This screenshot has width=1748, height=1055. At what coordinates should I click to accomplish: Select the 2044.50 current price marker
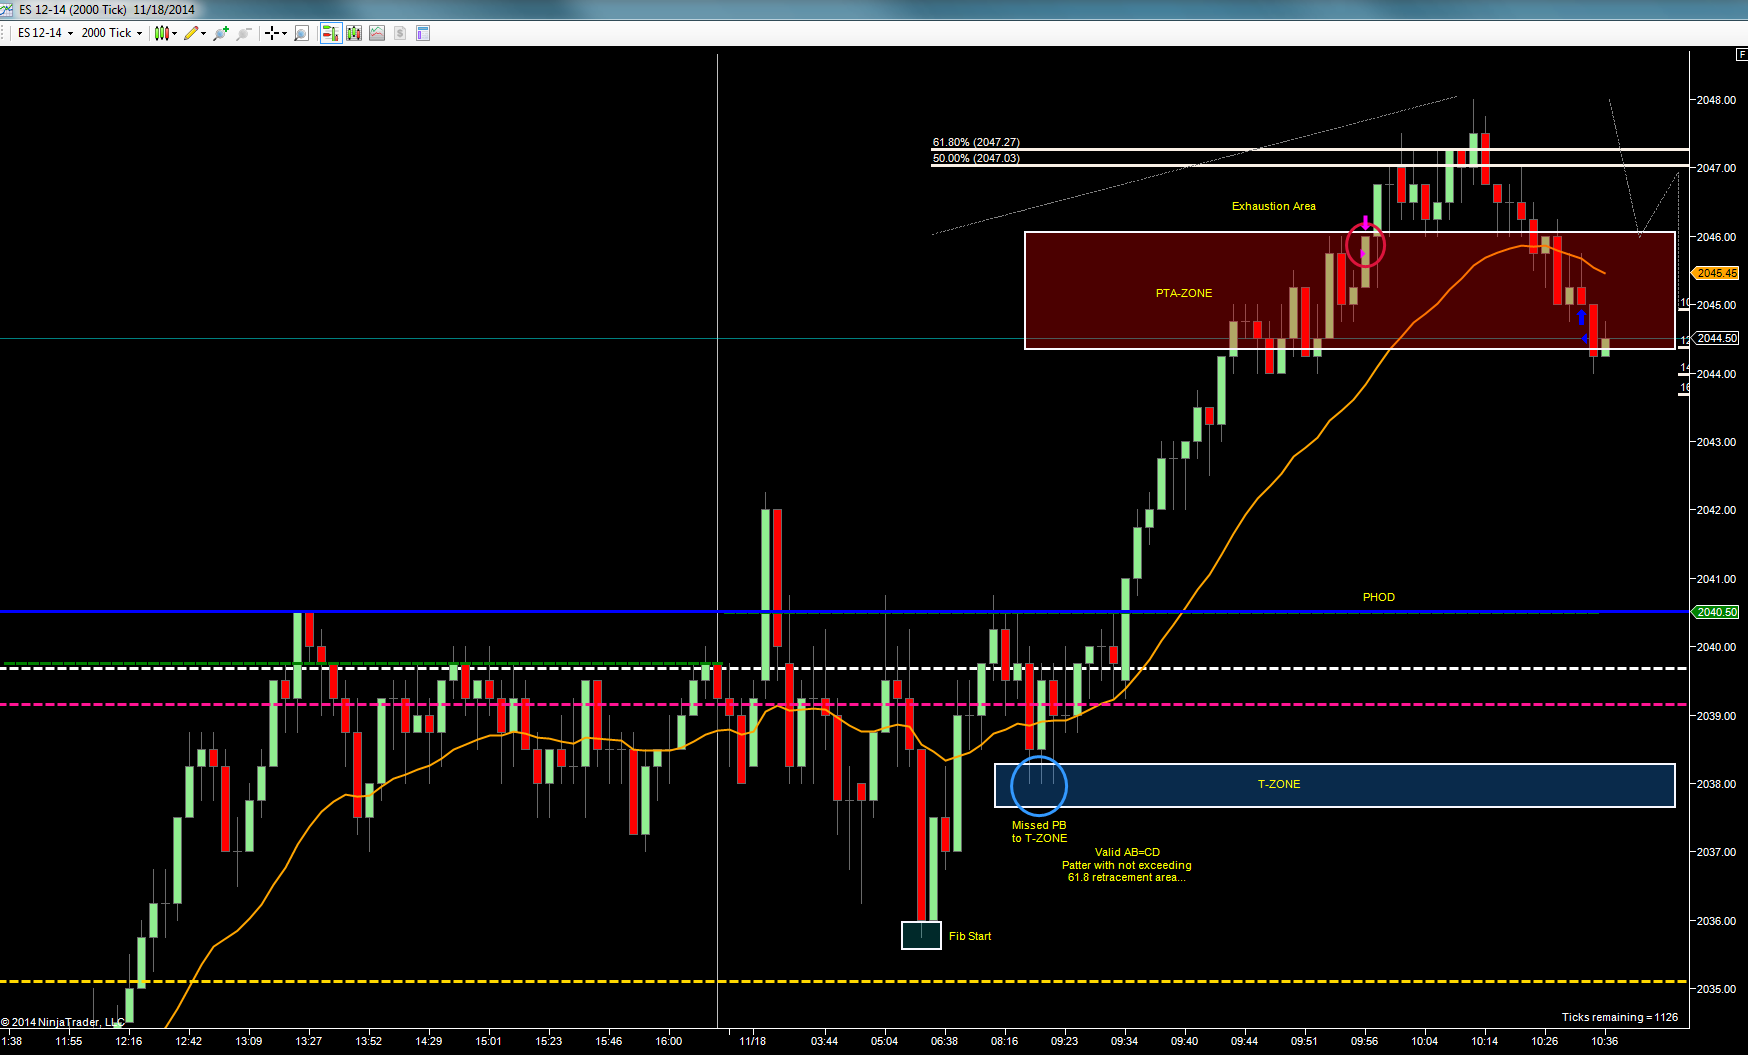[x=1716, y=338]
